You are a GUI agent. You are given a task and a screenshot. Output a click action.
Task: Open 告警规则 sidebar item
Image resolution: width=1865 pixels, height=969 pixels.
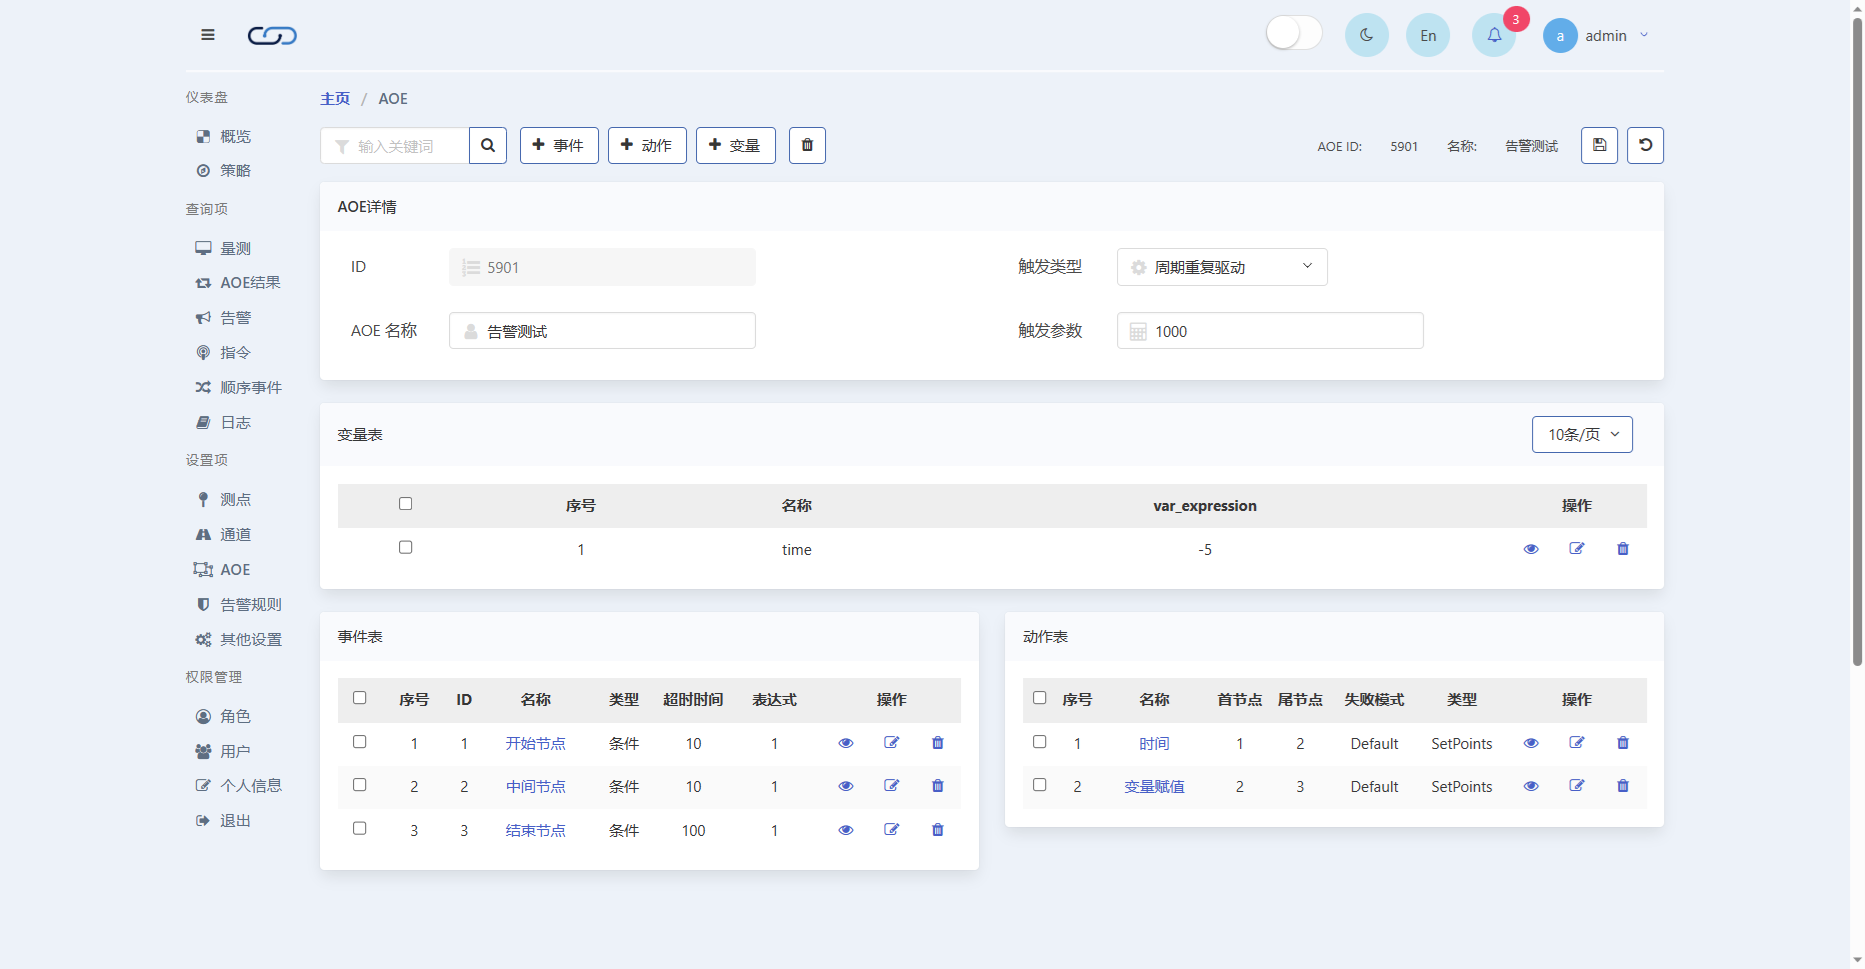click(x=238, y=604)
